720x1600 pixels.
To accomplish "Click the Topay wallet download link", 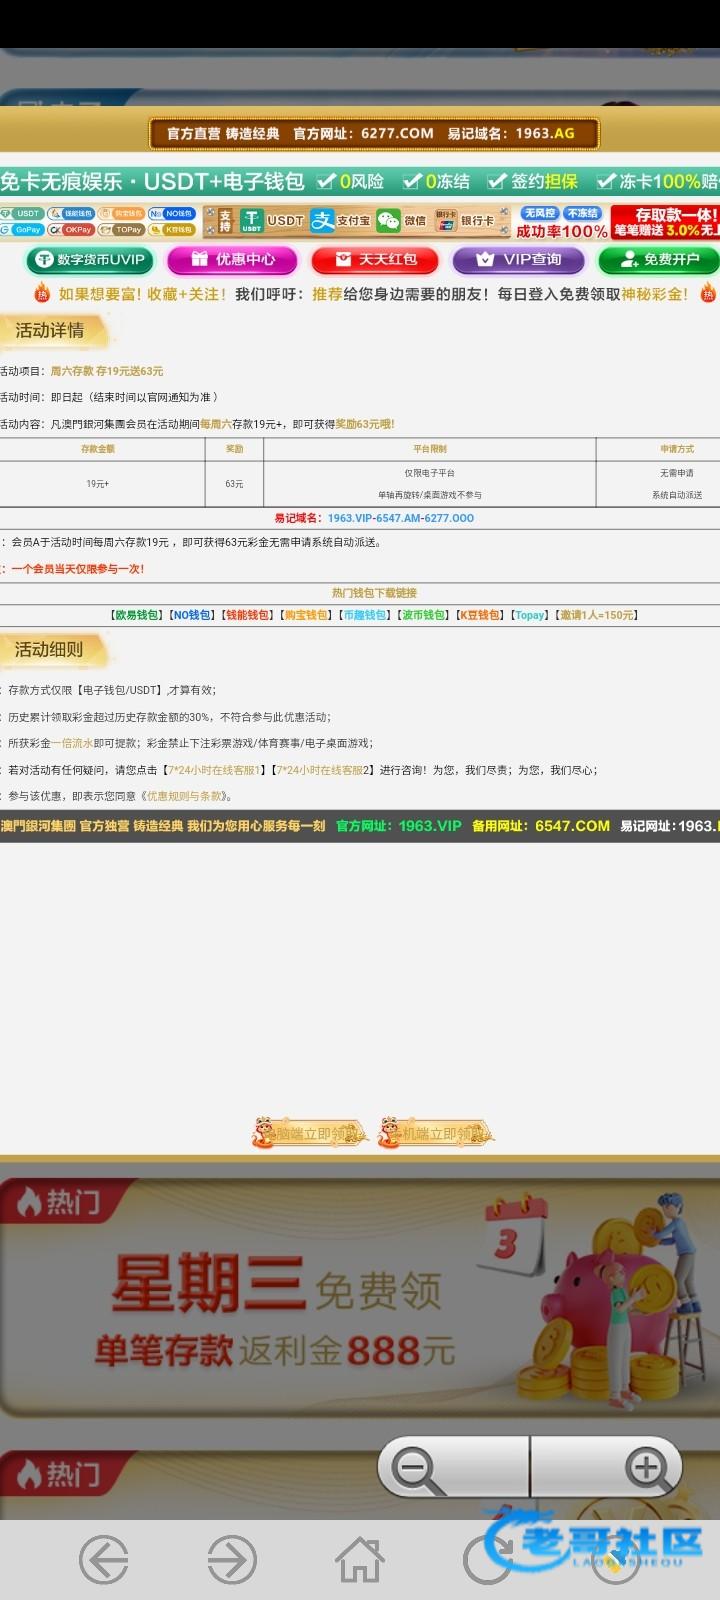I will 530,615.
